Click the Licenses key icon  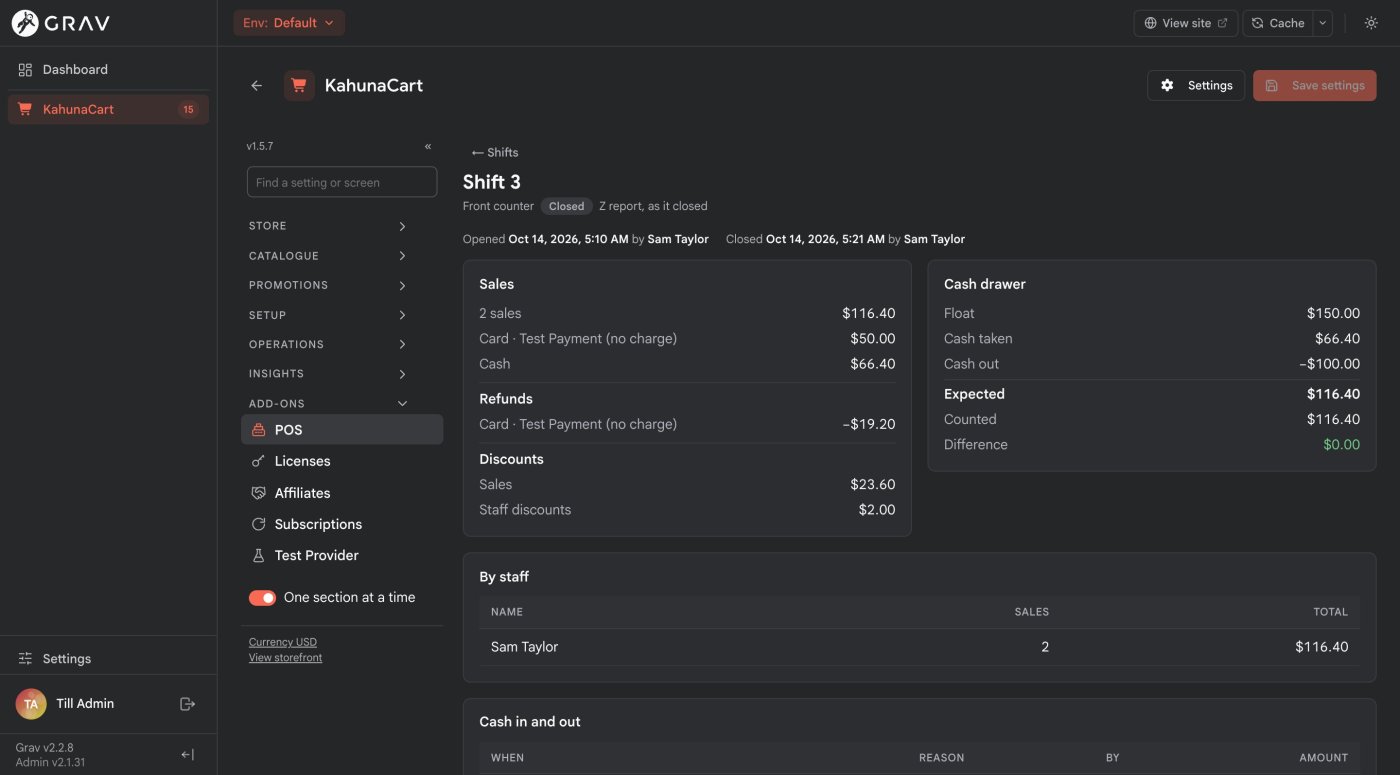259,461
